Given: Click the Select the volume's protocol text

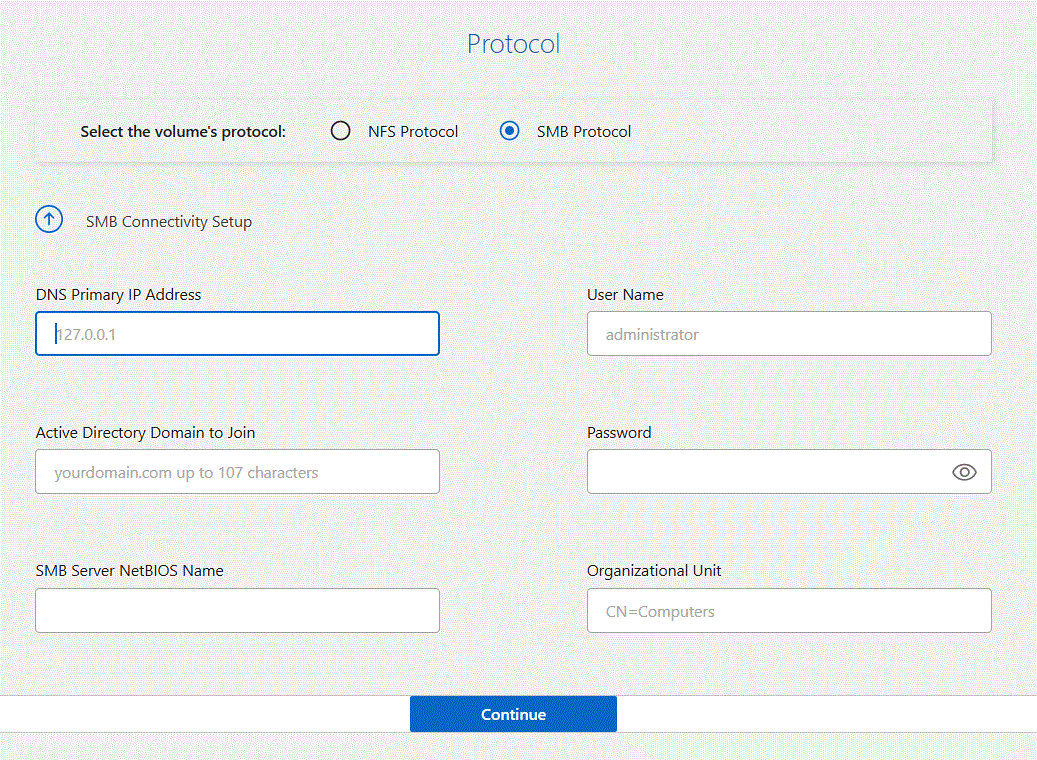Looking at the screenshot, I should tap(183, 130).
